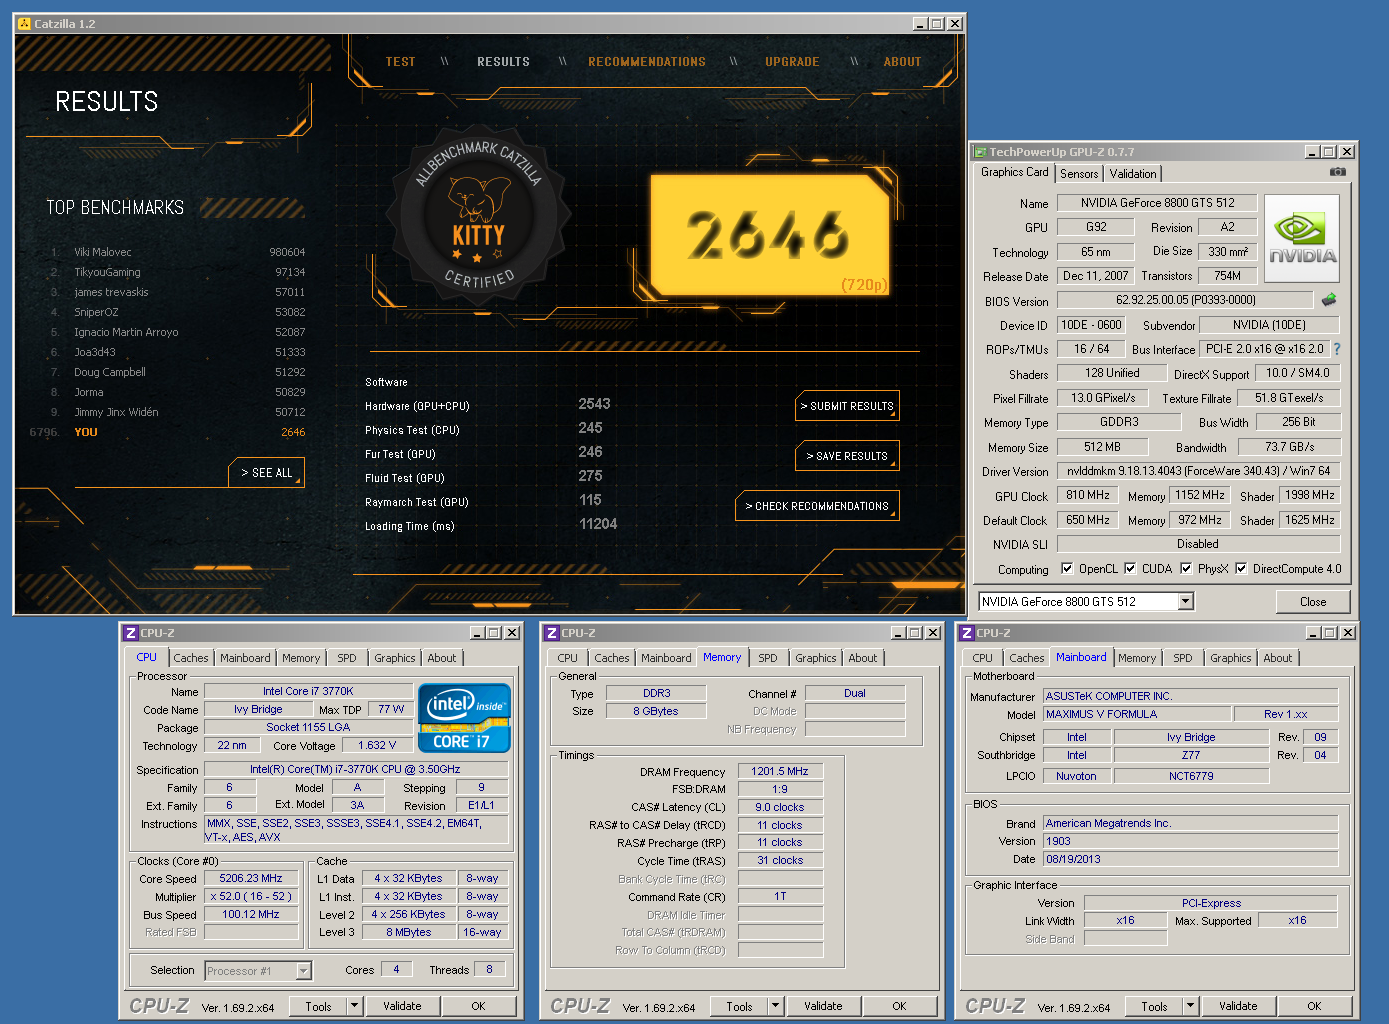Click the Loading Time (ms) result row
This screenshot has width=1389, height=1024.
[491, 525]
